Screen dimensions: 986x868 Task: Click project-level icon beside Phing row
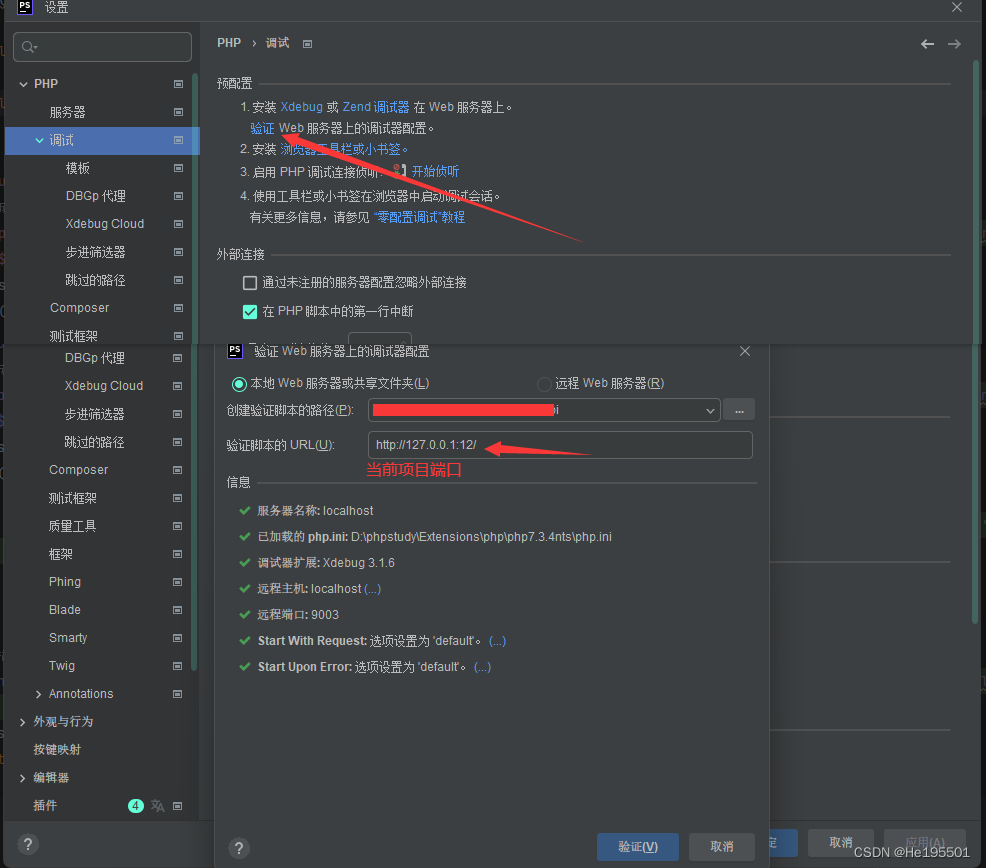click(177, 582)
